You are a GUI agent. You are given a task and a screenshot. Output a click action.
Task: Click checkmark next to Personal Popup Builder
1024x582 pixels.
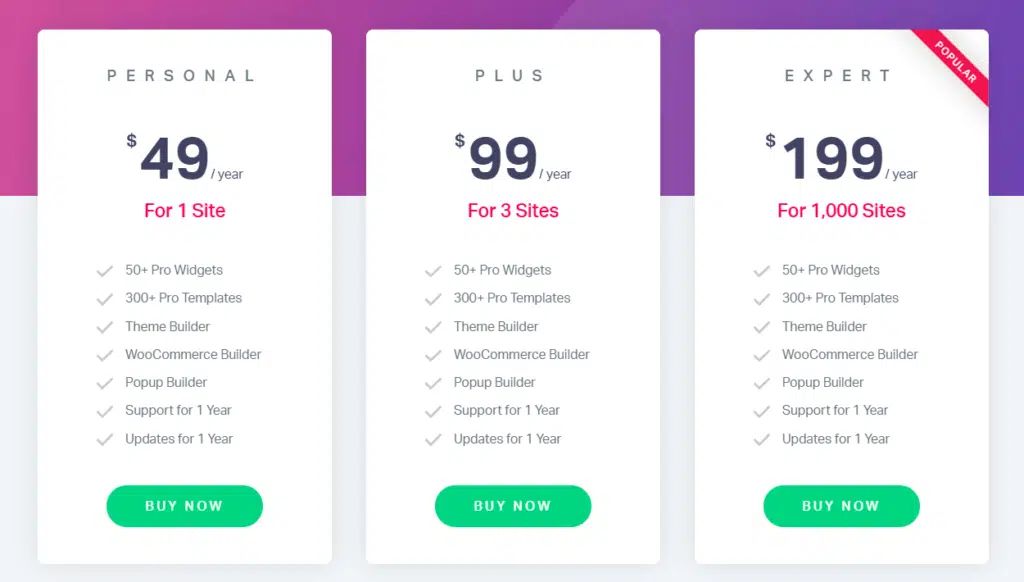(104, 383)
